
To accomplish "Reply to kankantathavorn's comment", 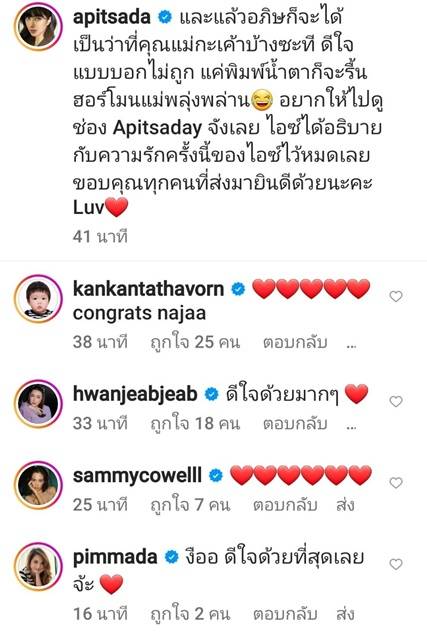I will tap(295, 342).
